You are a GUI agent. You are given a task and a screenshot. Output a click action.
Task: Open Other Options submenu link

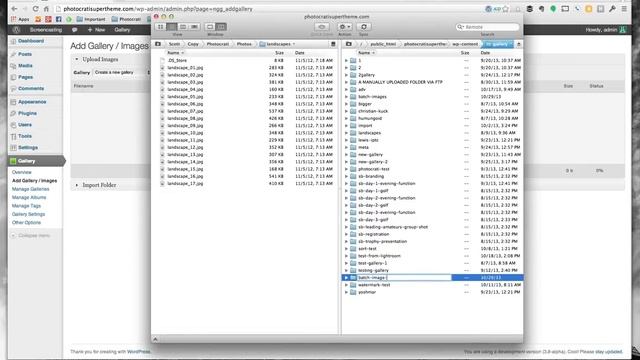(26, 223)
